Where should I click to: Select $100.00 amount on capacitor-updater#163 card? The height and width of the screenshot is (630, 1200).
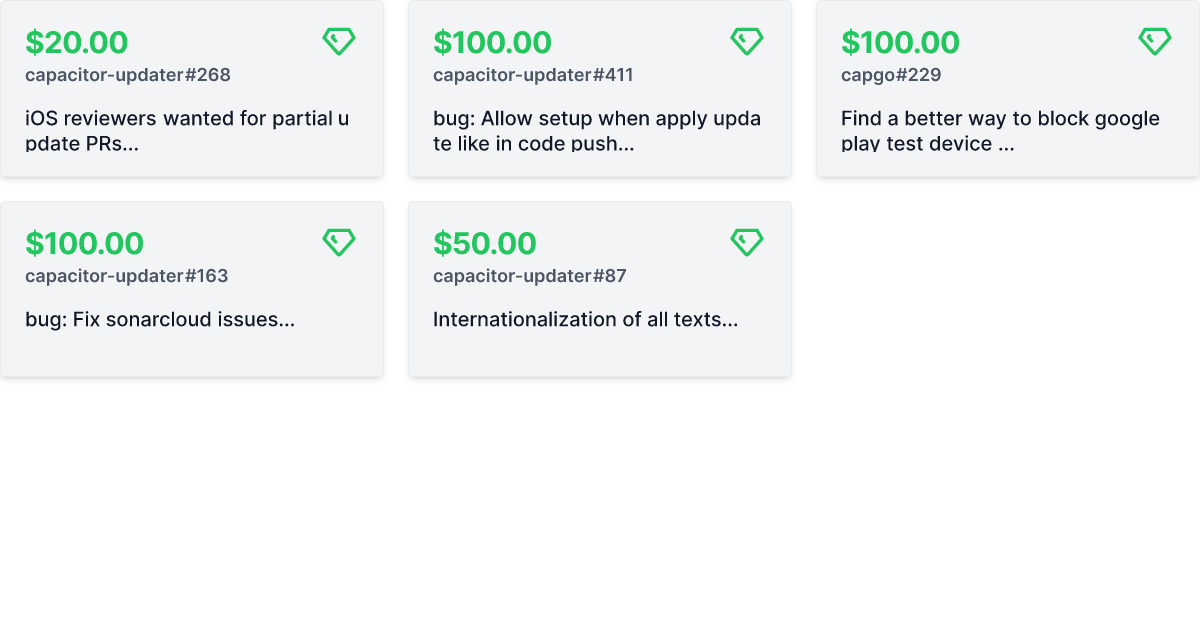[x=84, y=244]
